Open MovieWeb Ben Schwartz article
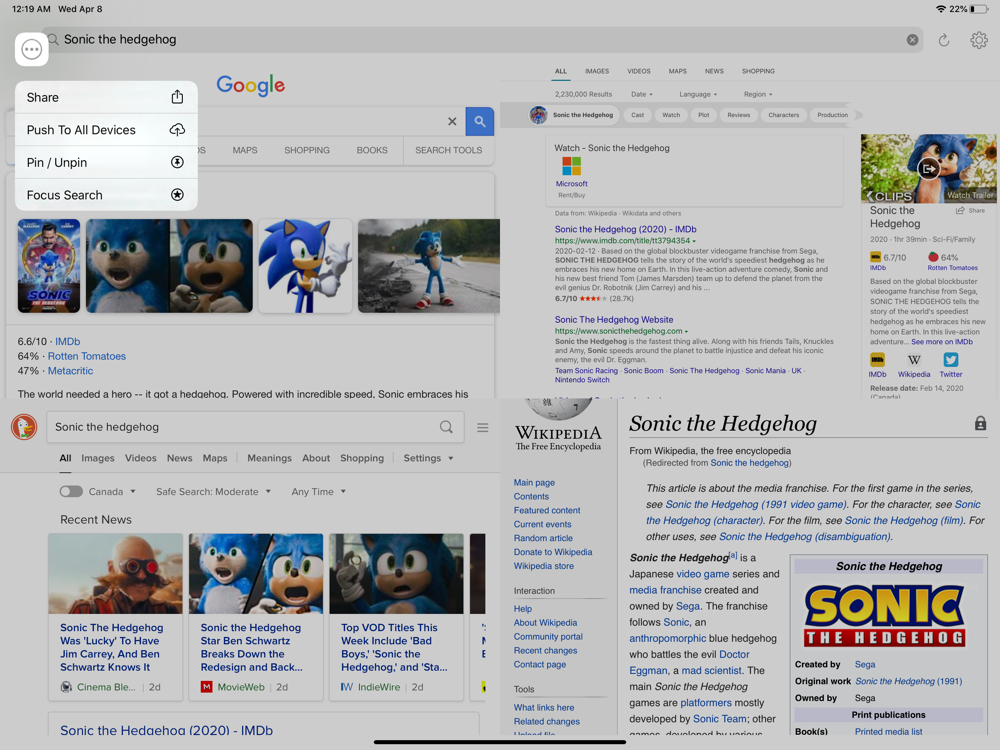The height and width of the screenshot is (750, 1000). [x=256, y=617]
